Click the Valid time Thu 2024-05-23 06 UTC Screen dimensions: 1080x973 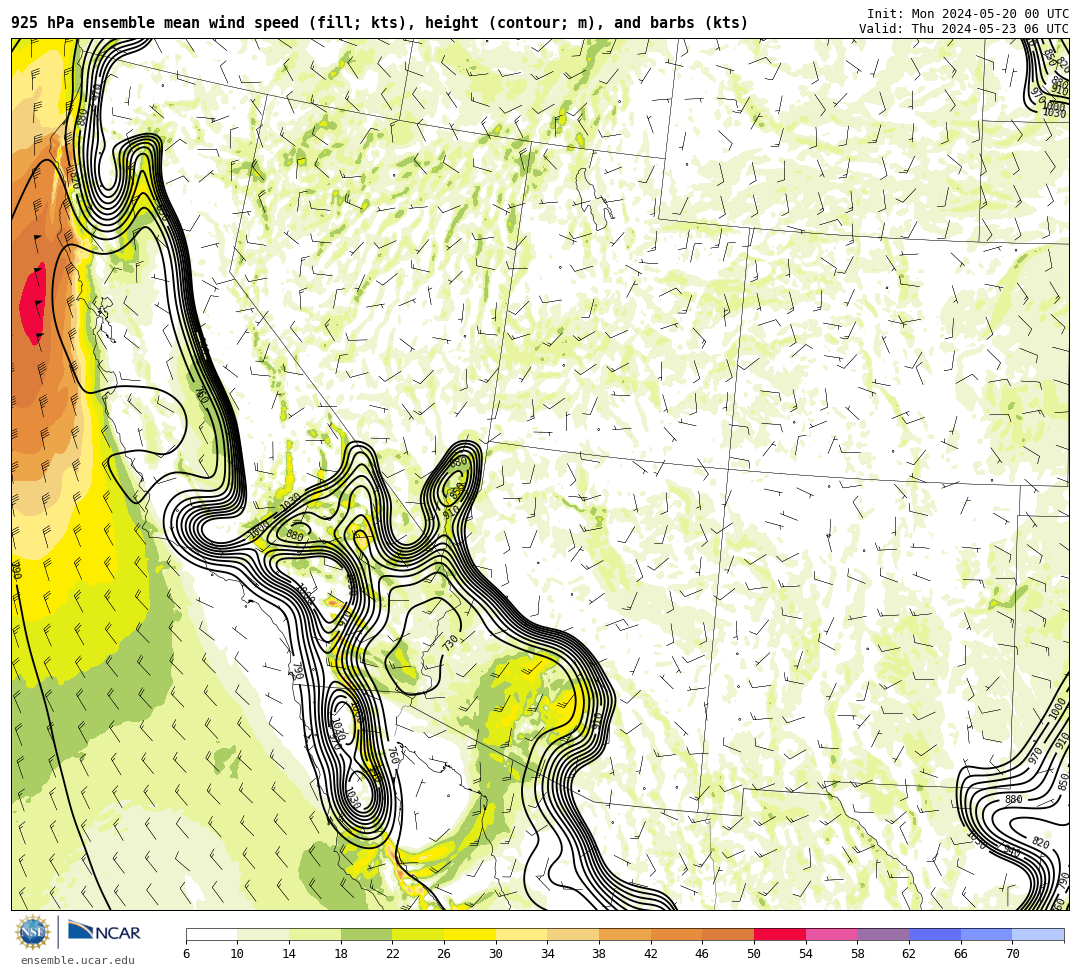963,29
